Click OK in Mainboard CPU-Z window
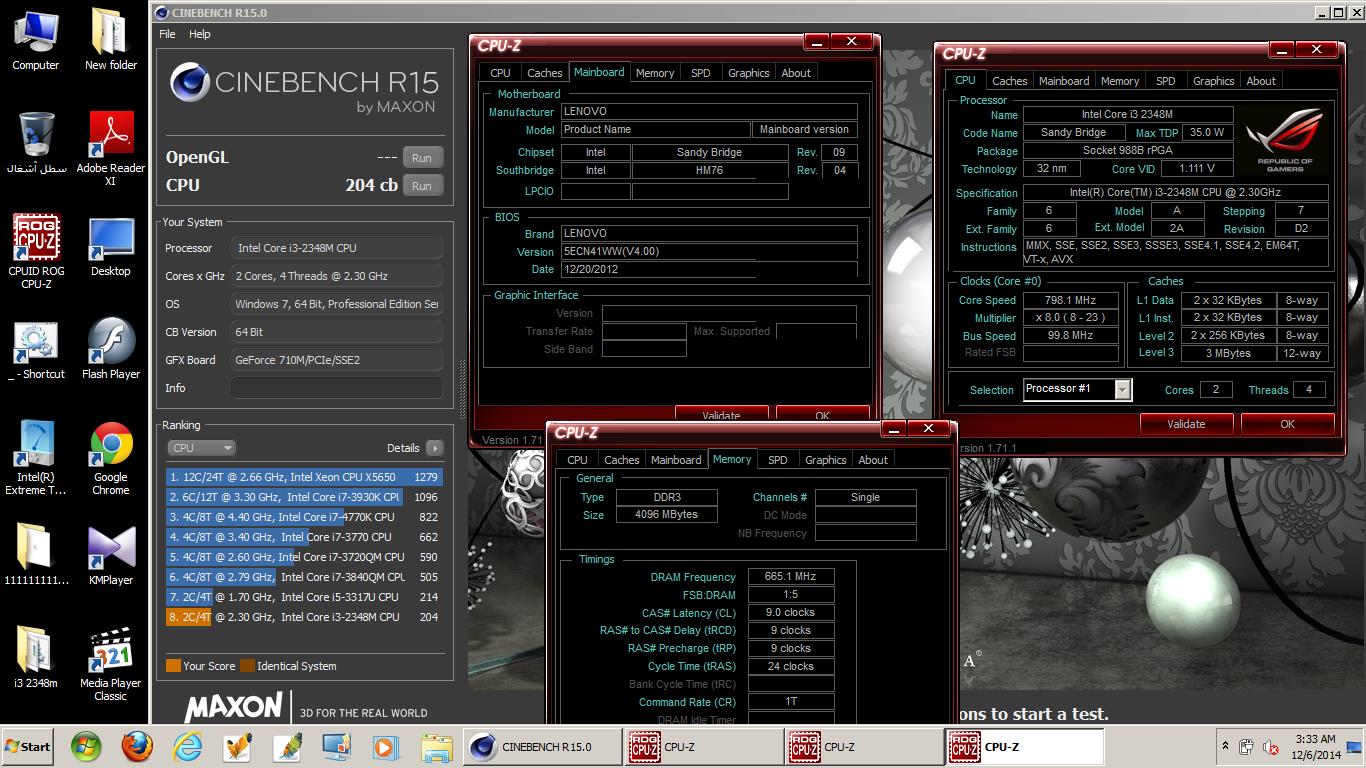The width and height of the screenshot is (1366, 768). 822,414
